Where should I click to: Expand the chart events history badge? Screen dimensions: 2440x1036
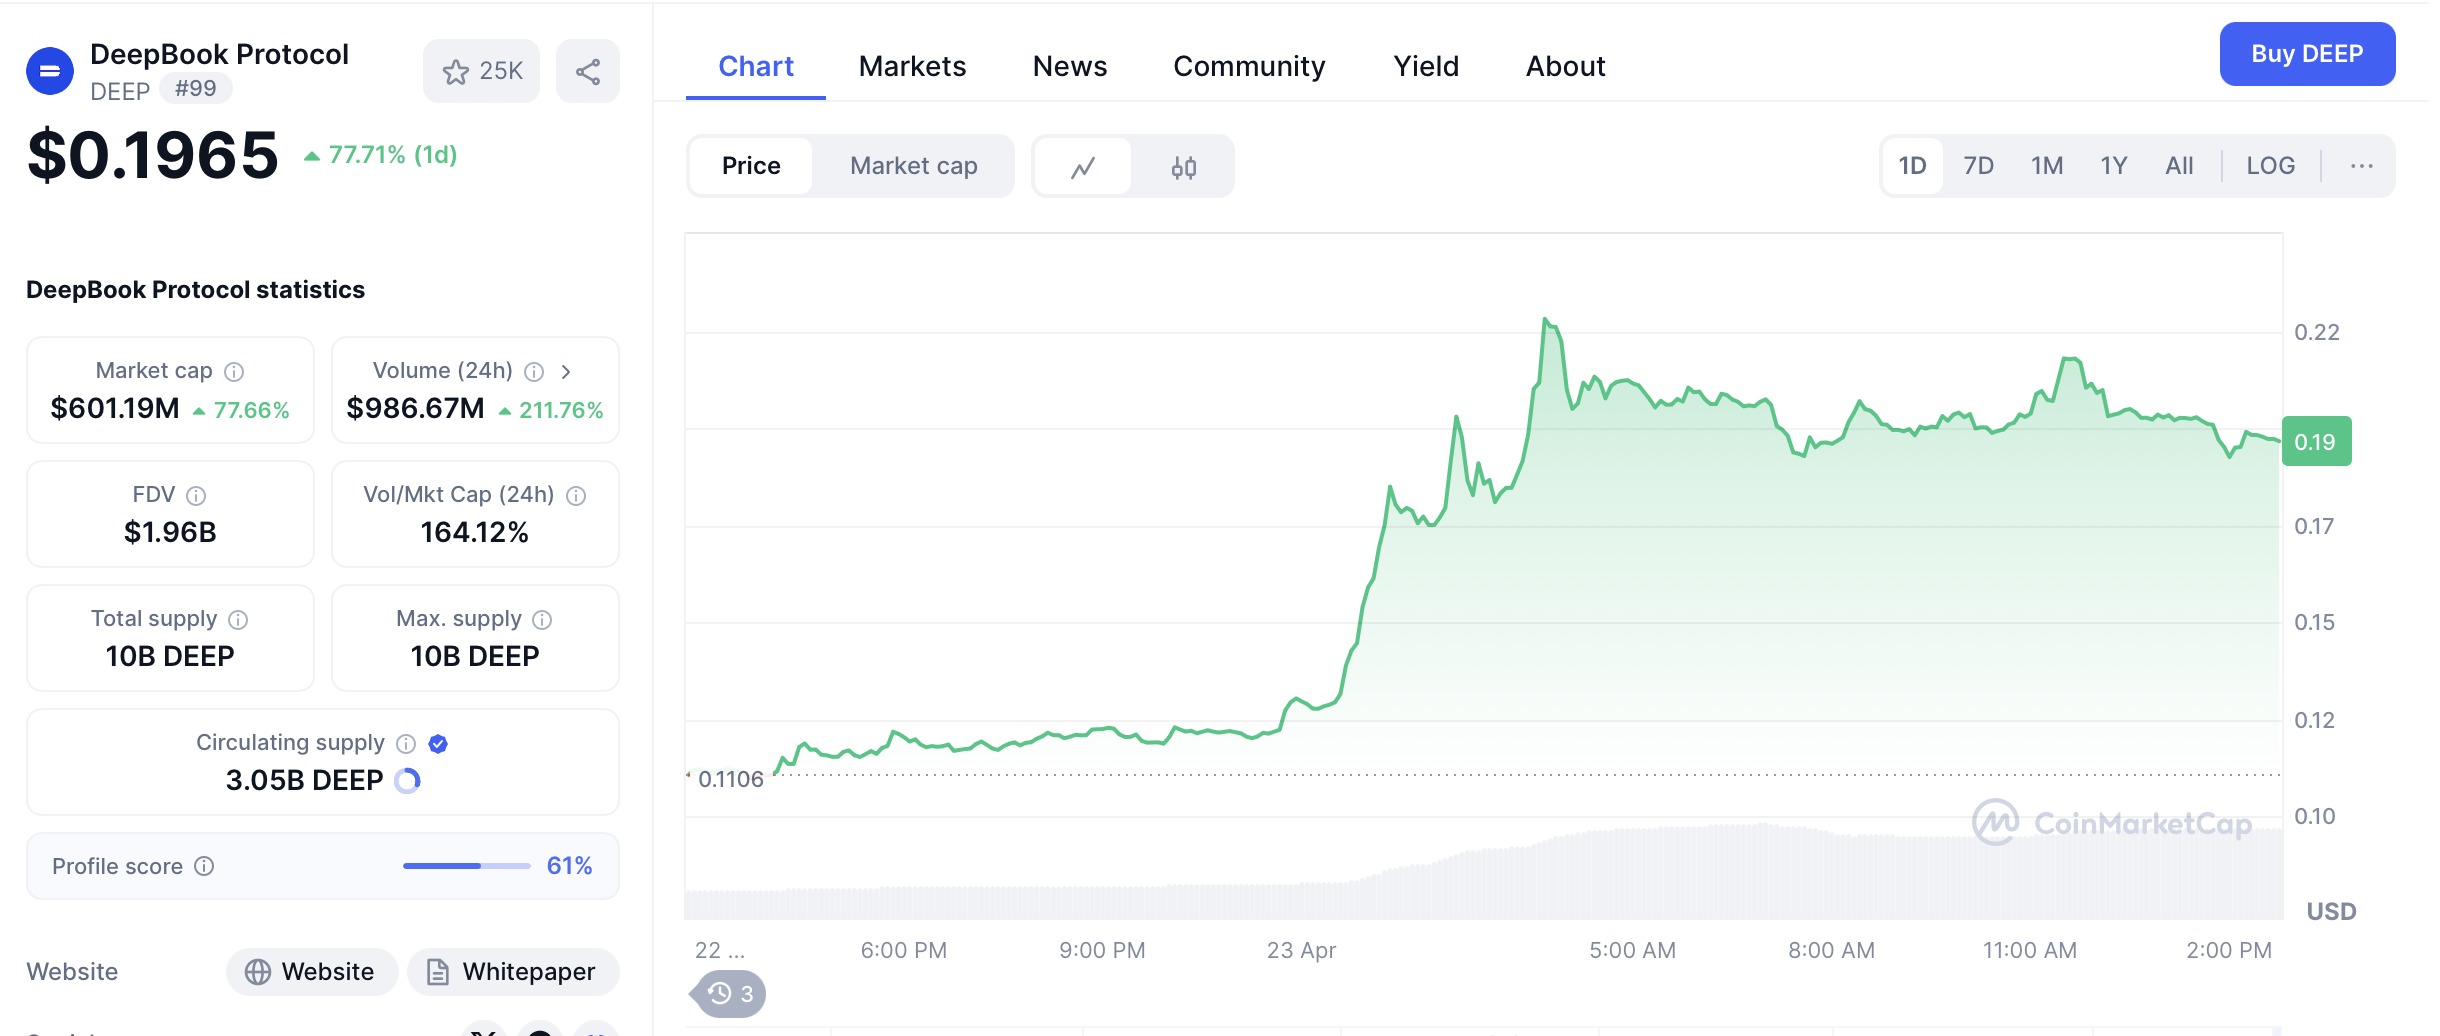(x=731, y=994)
